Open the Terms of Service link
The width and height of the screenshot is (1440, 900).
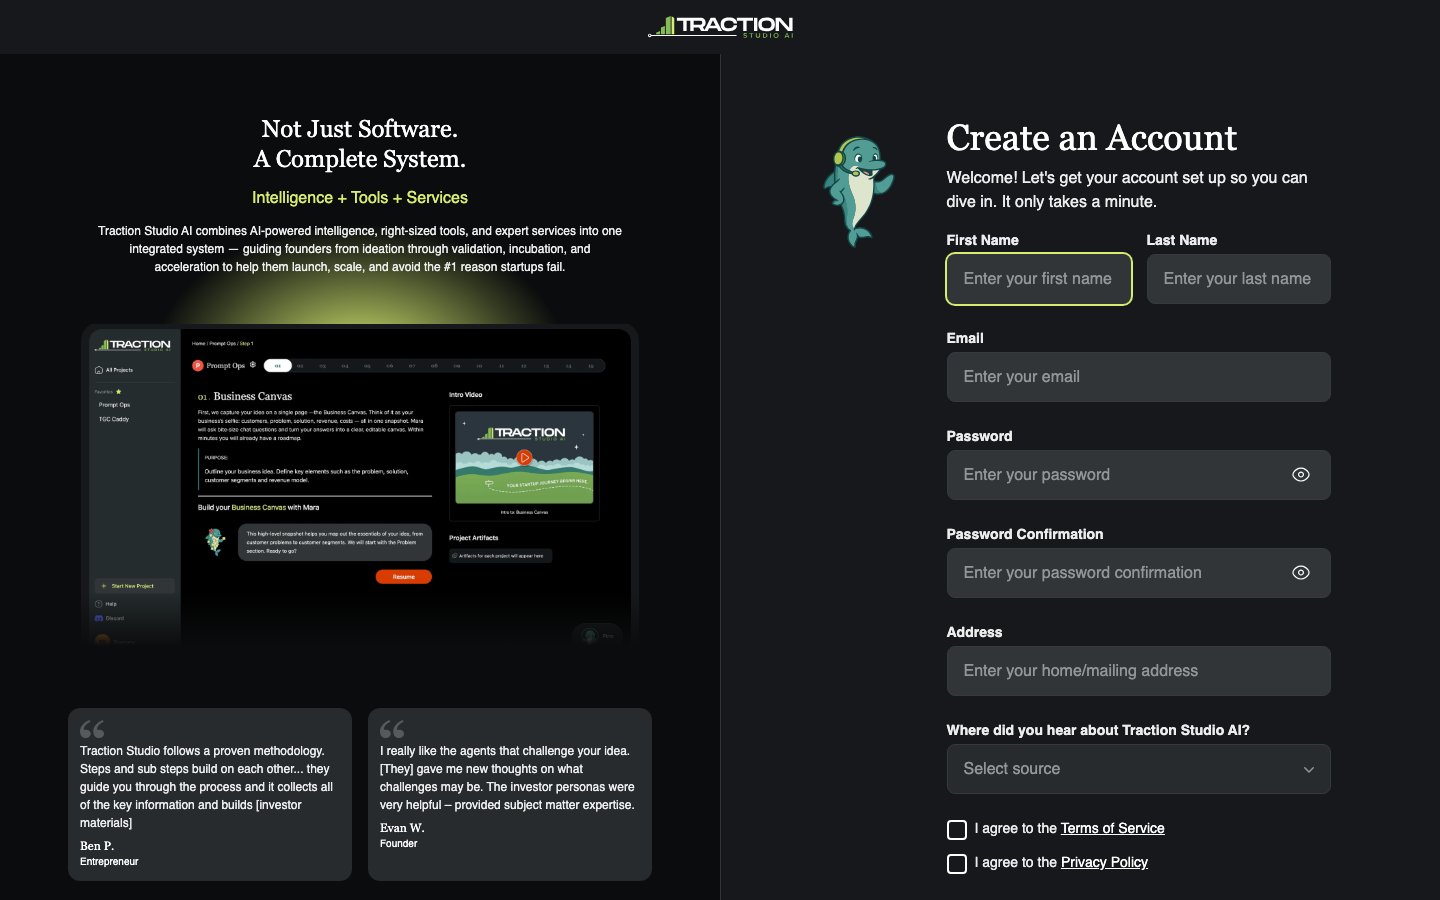tap(1112, 828)
